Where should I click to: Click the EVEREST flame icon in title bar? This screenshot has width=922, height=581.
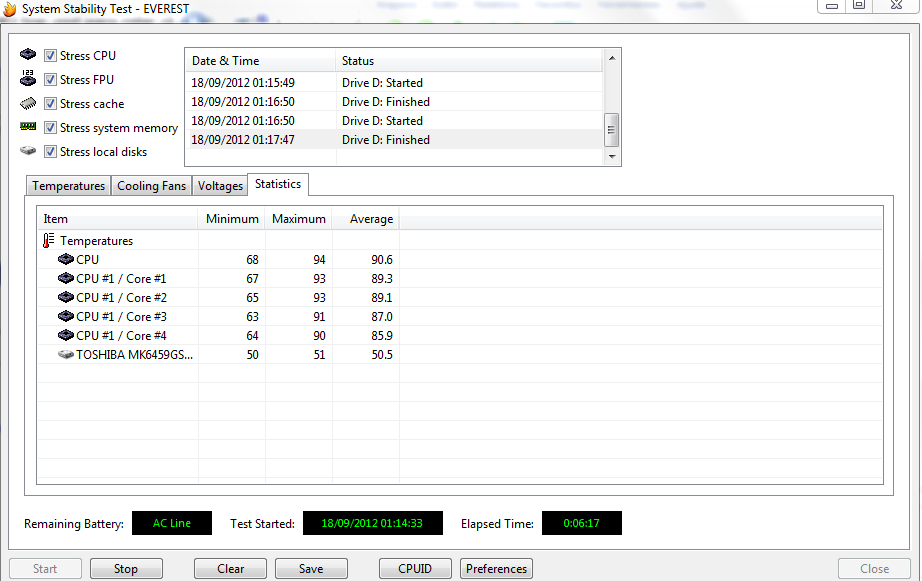(x=9, y=9)
